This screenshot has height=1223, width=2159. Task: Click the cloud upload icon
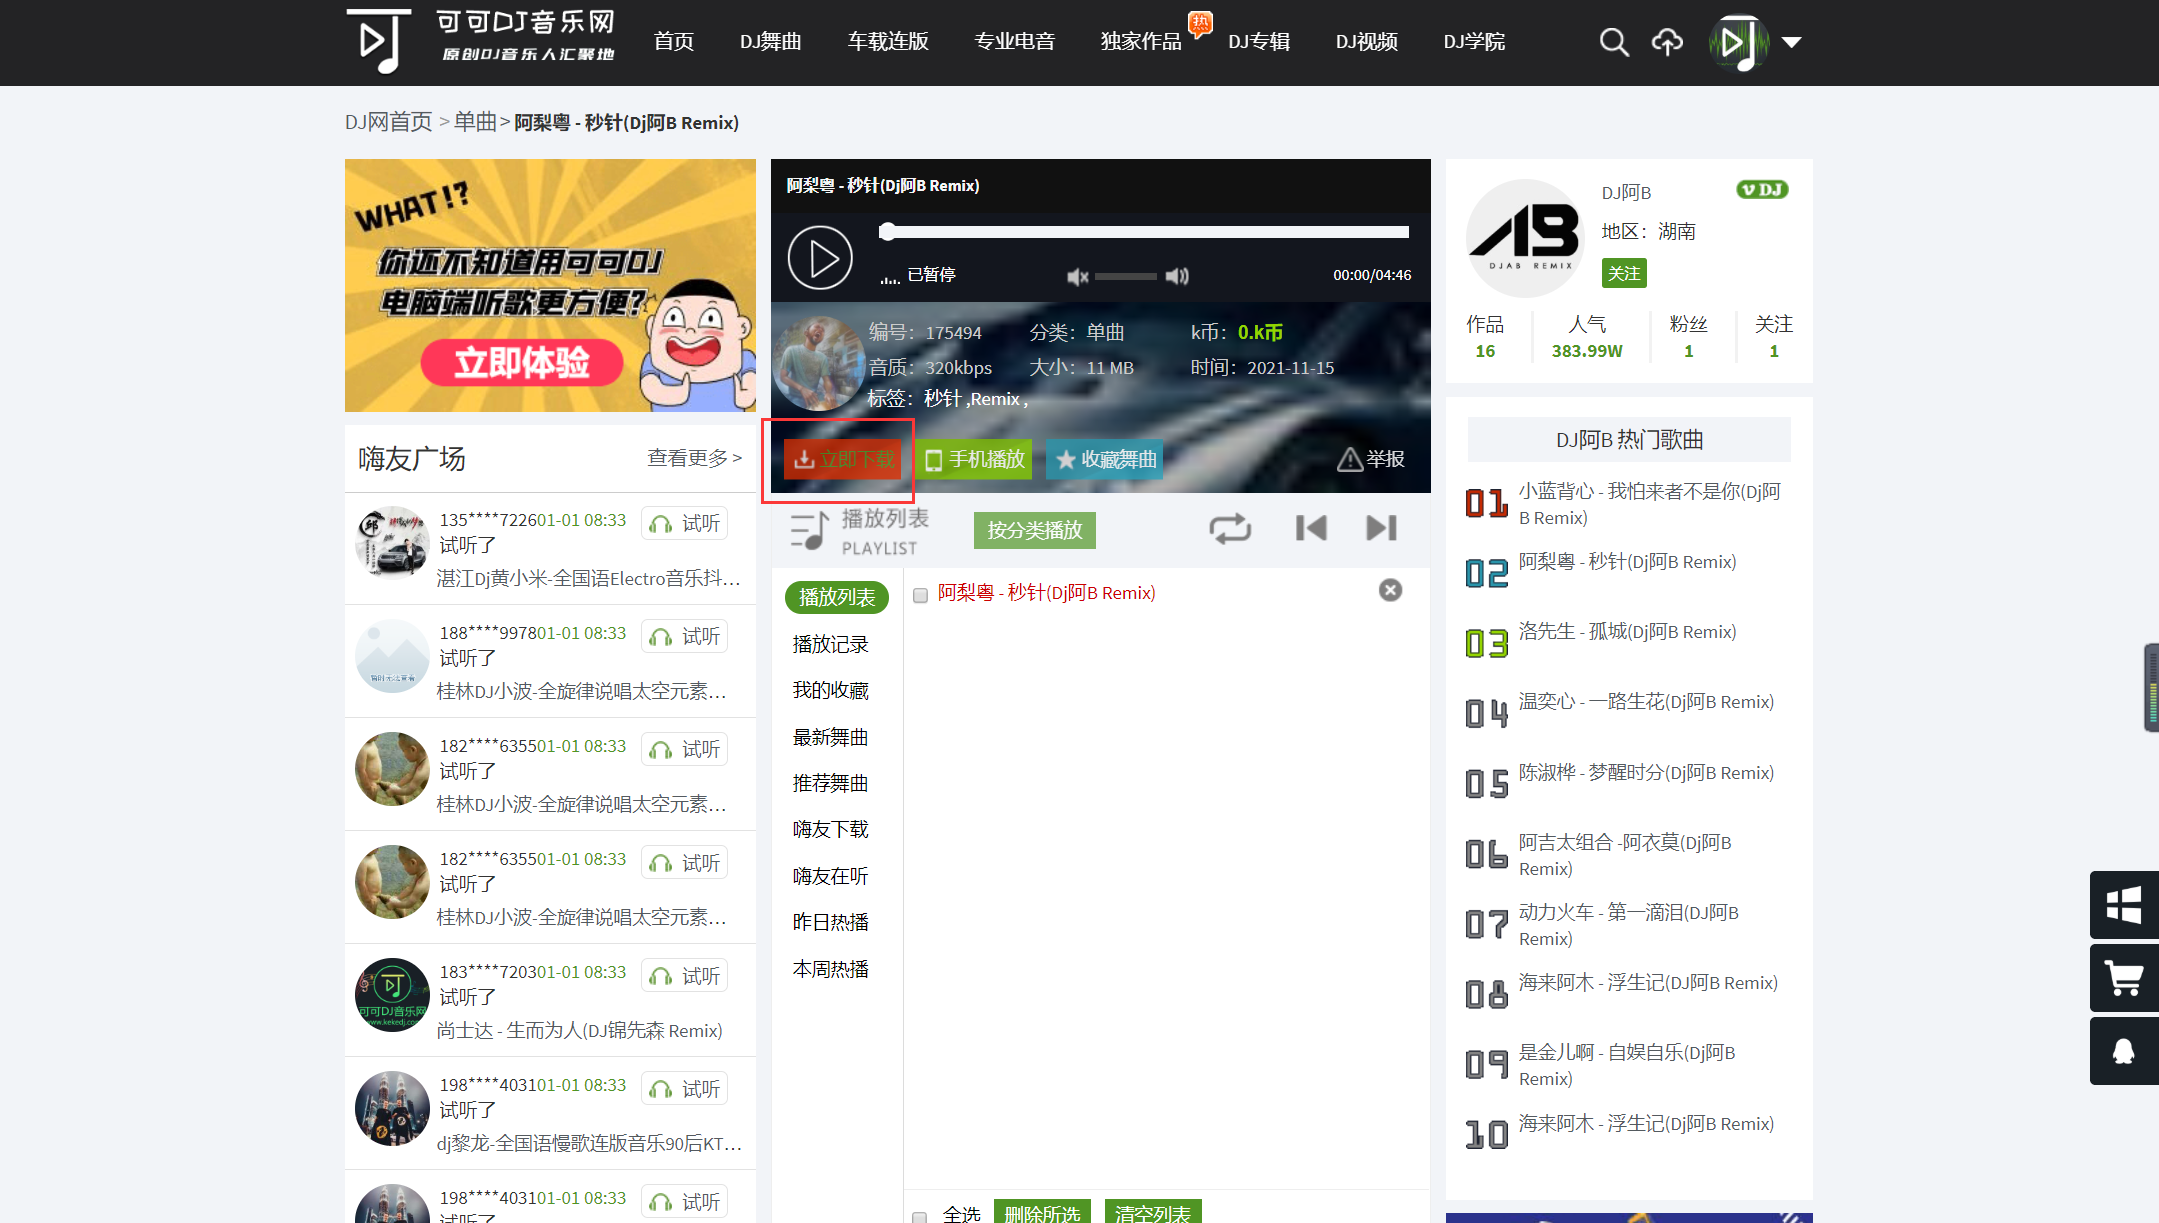point(1667,42)
